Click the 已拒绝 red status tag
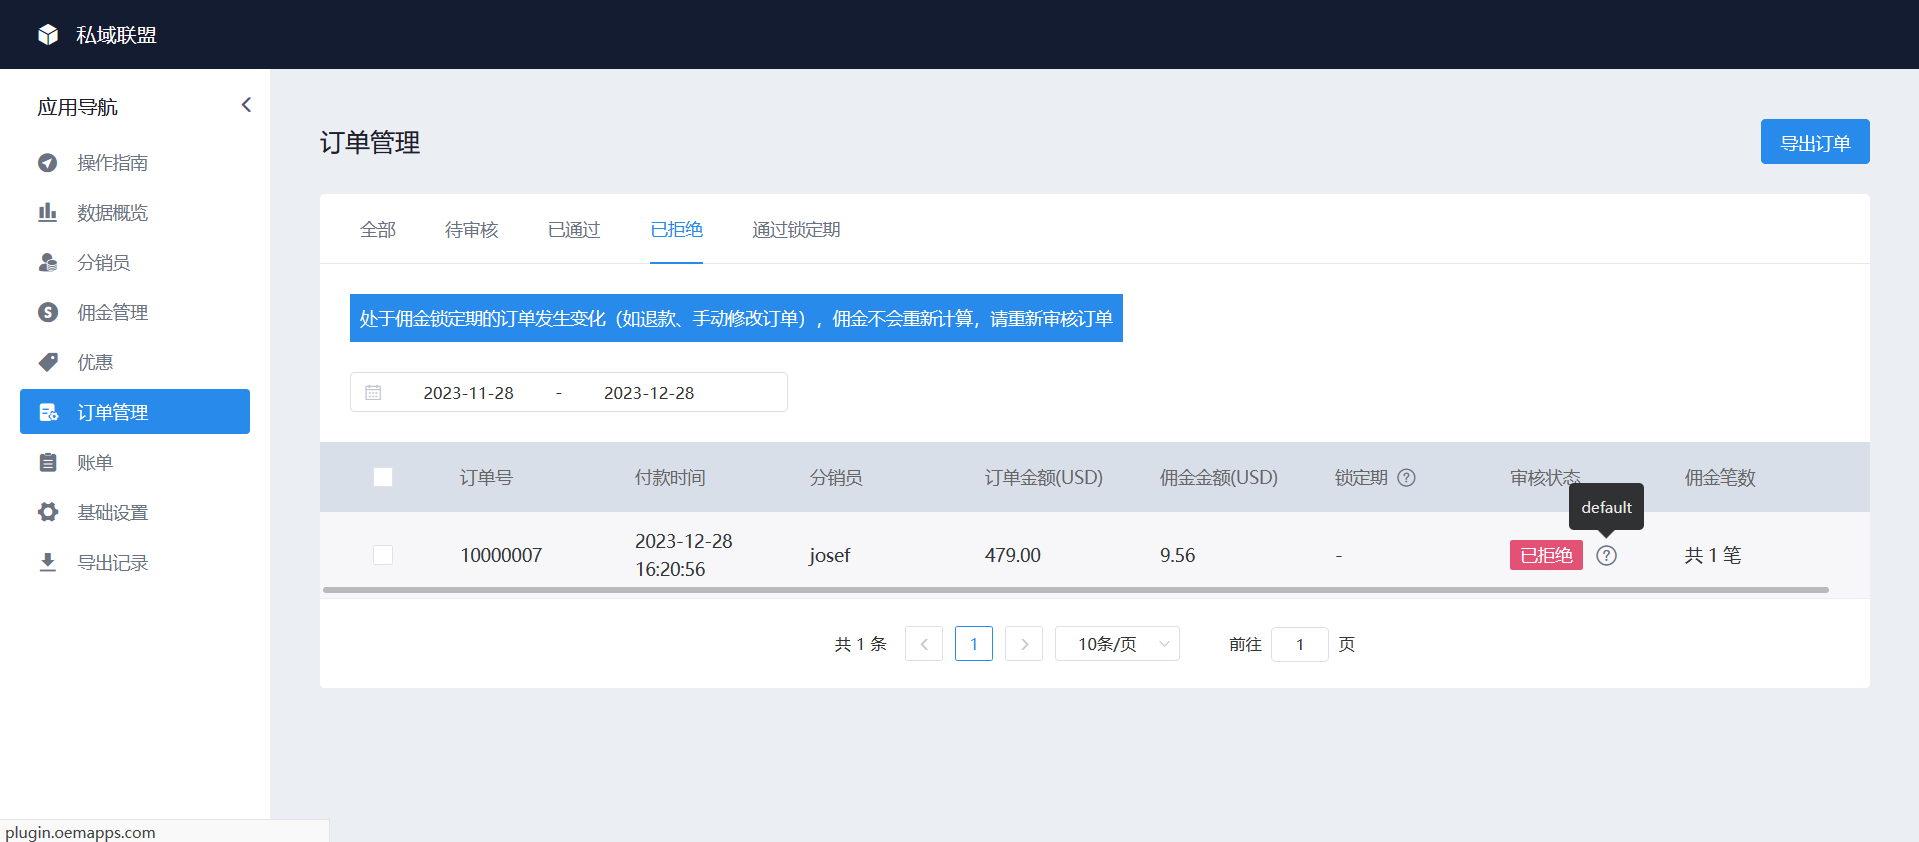The height and width of the screenshot is (842, 1919). point(1546,555)
